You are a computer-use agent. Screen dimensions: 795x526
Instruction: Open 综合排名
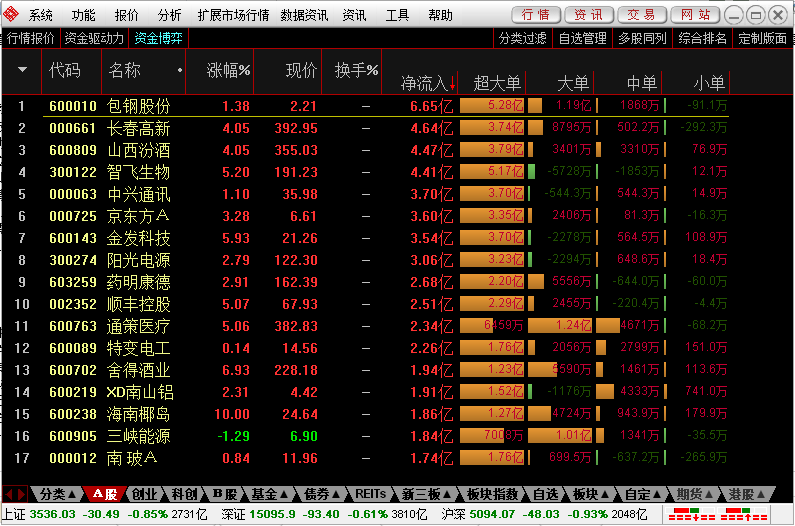(702, 39)
